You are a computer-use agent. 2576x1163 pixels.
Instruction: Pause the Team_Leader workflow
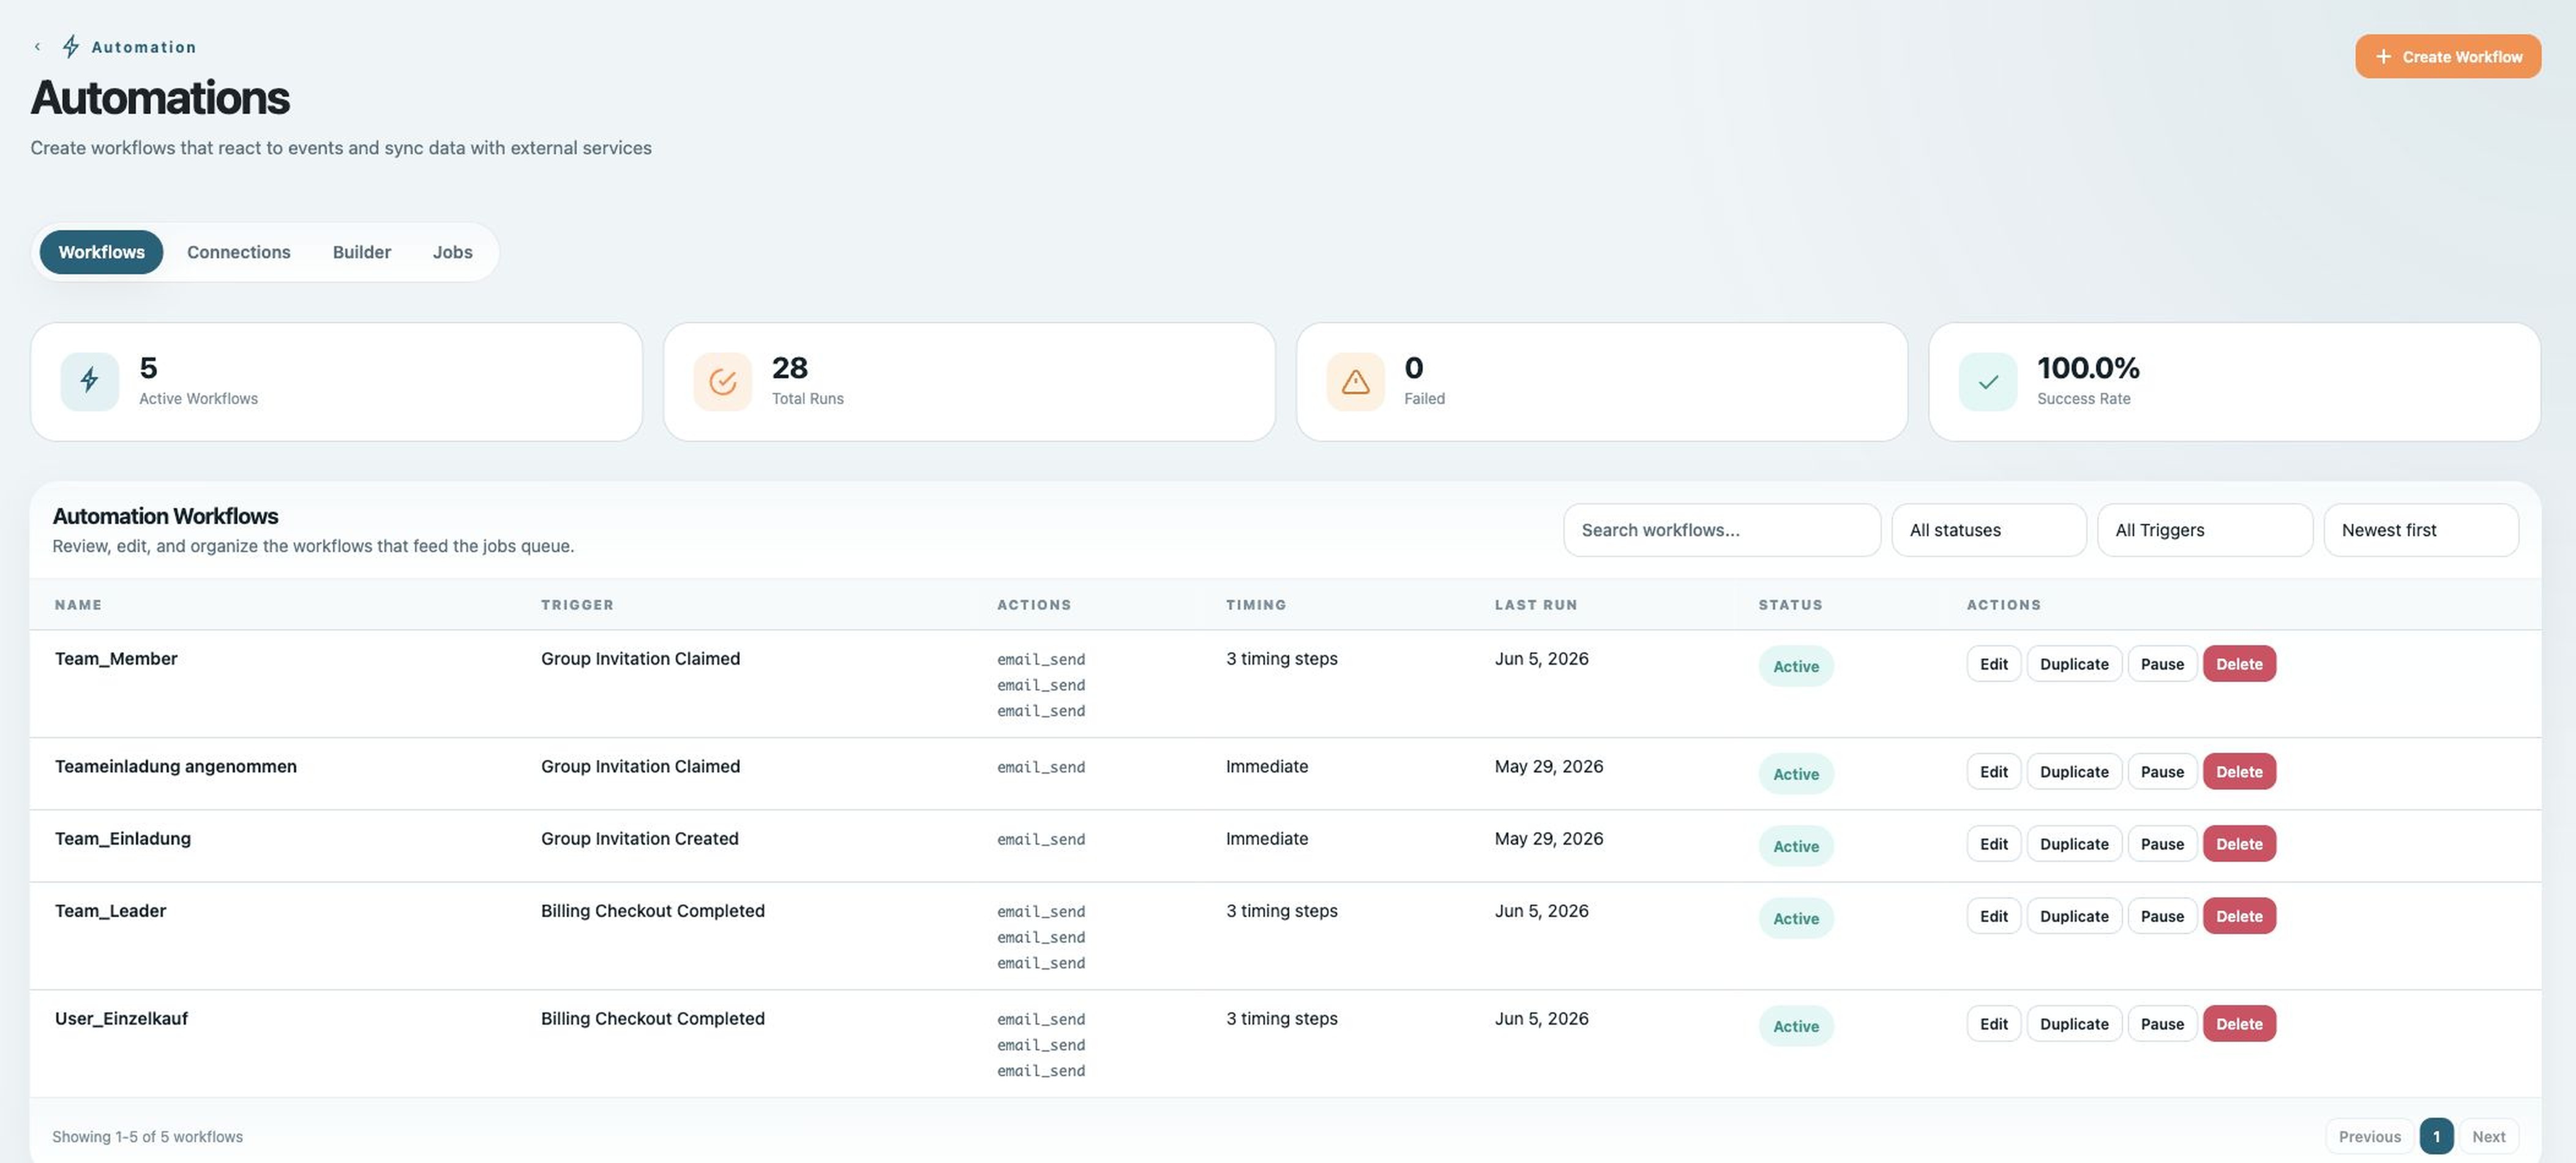pos(2162,916)
